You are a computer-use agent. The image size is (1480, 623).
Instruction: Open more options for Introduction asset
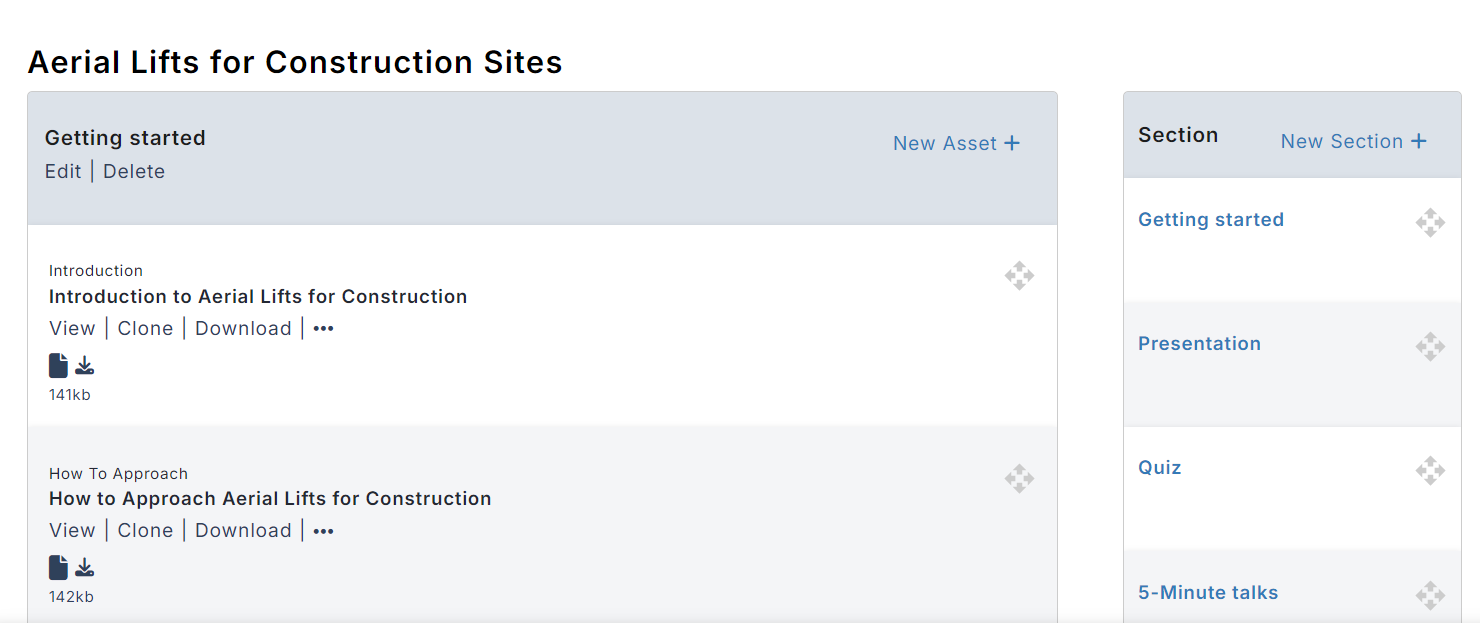[323, 329]
